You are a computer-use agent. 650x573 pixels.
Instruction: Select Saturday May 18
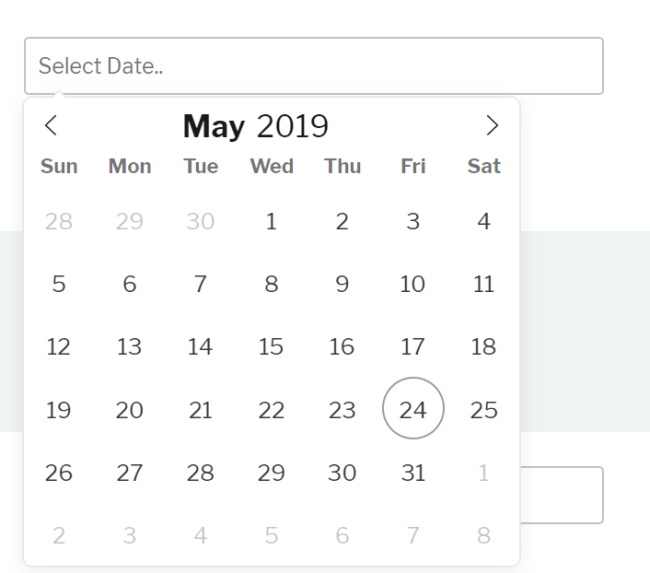click(x=484, y=346)
